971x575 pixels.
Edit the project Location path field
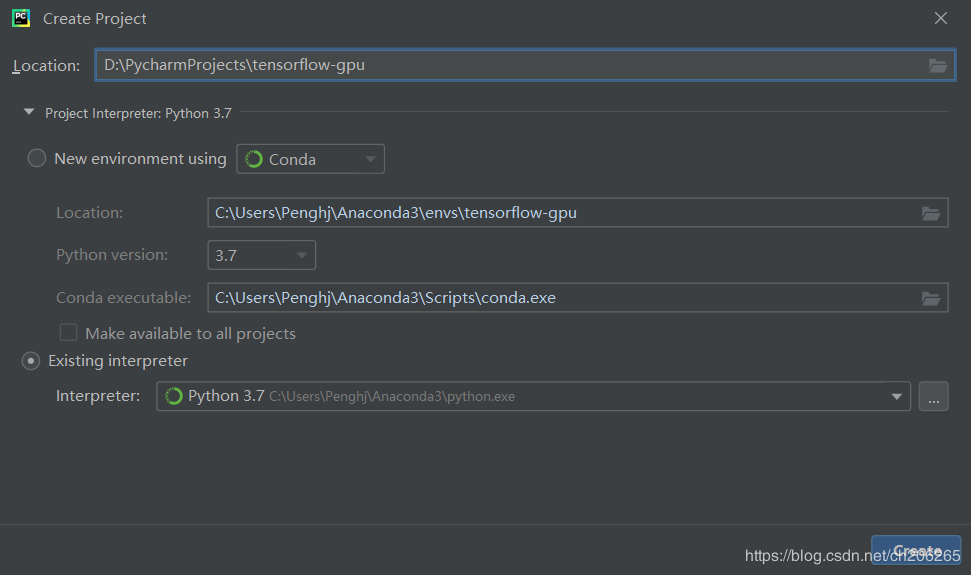510,66
